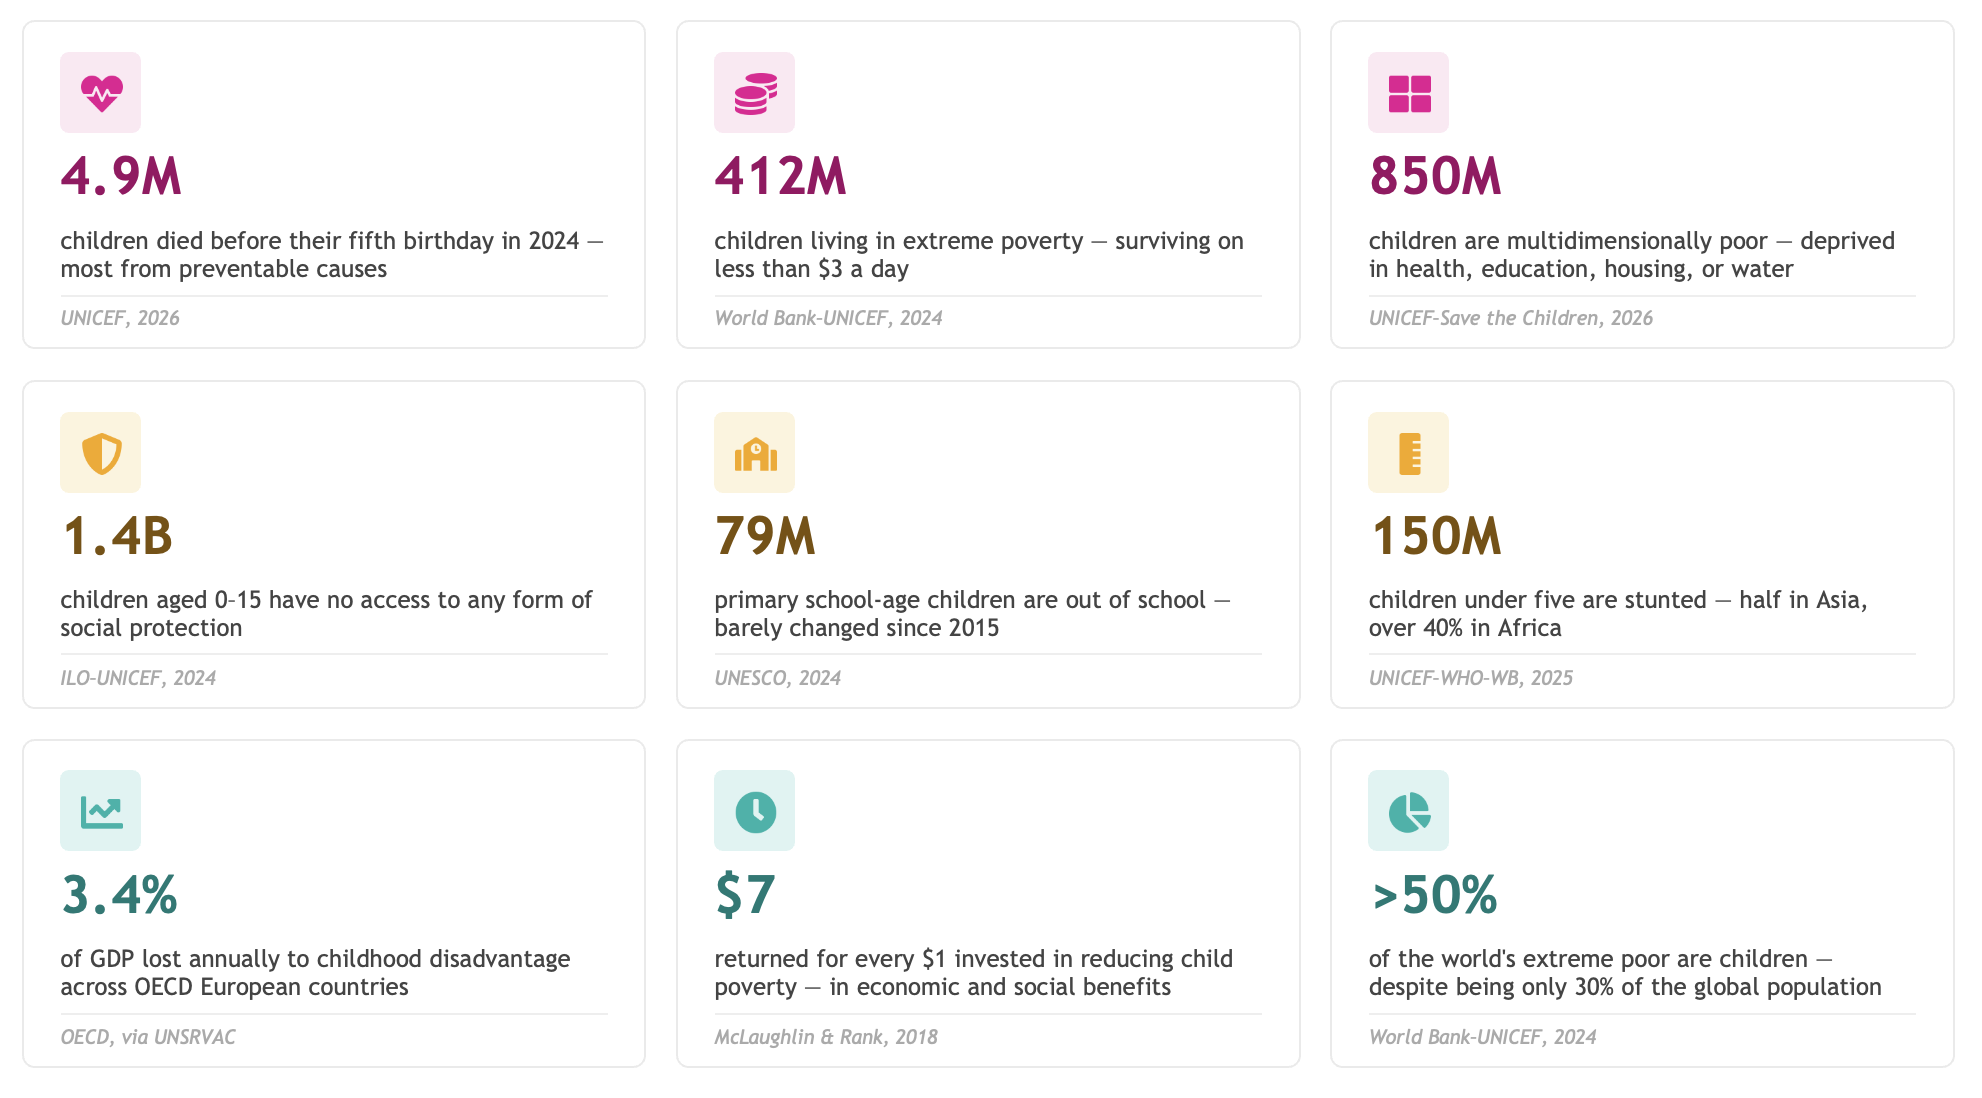Click the ILO-UNICEF, 2024 citation
This screenshot has height=1098, width=1982.
tap(138, 678)
